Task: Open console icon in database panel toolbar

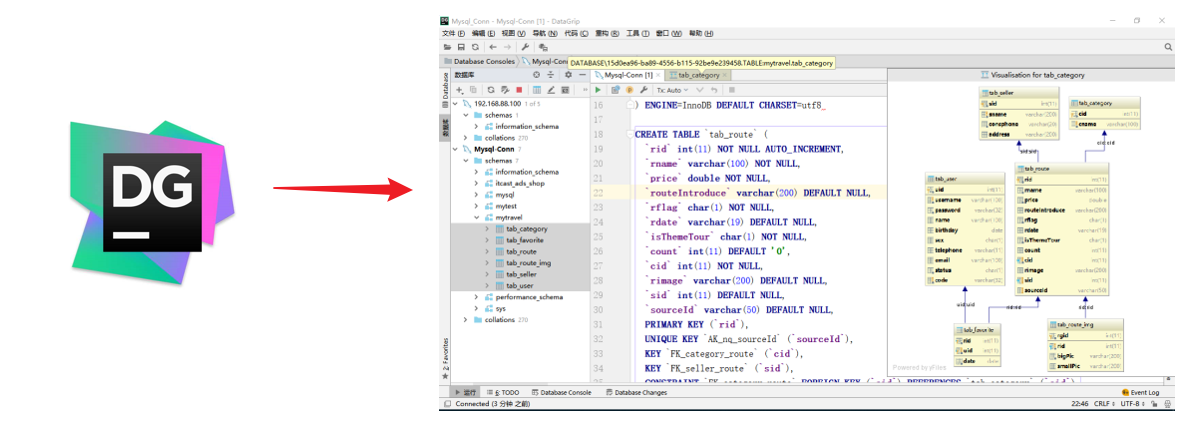Action: point(565,90)
